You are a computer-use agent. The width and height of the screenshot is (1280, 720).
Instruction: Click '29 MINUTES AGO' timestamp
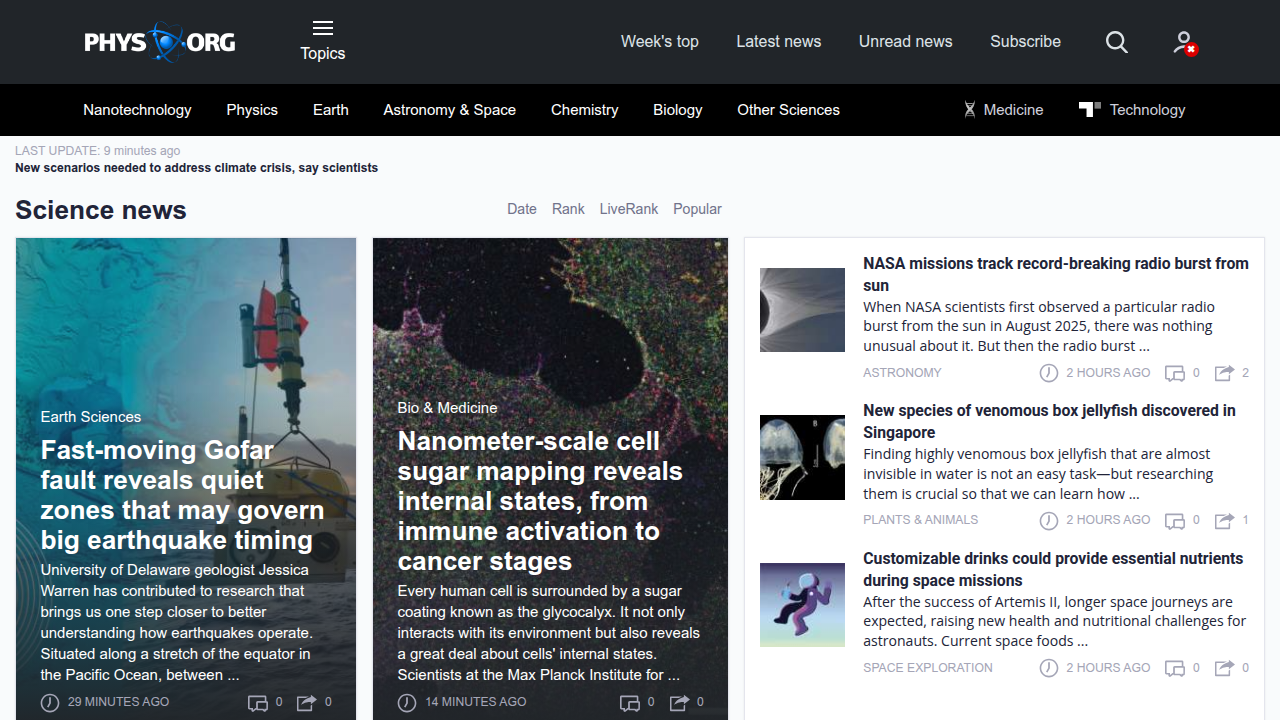(118, 702)
